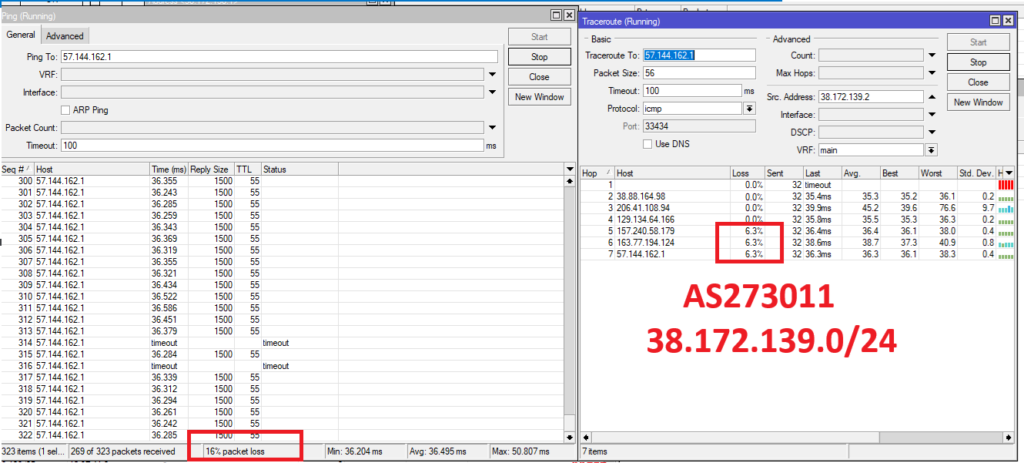Viewport: 1024px width, 463px height.
Task: Open the Traceroute table column chooser arrow
Action: (x=1010, y=173)
